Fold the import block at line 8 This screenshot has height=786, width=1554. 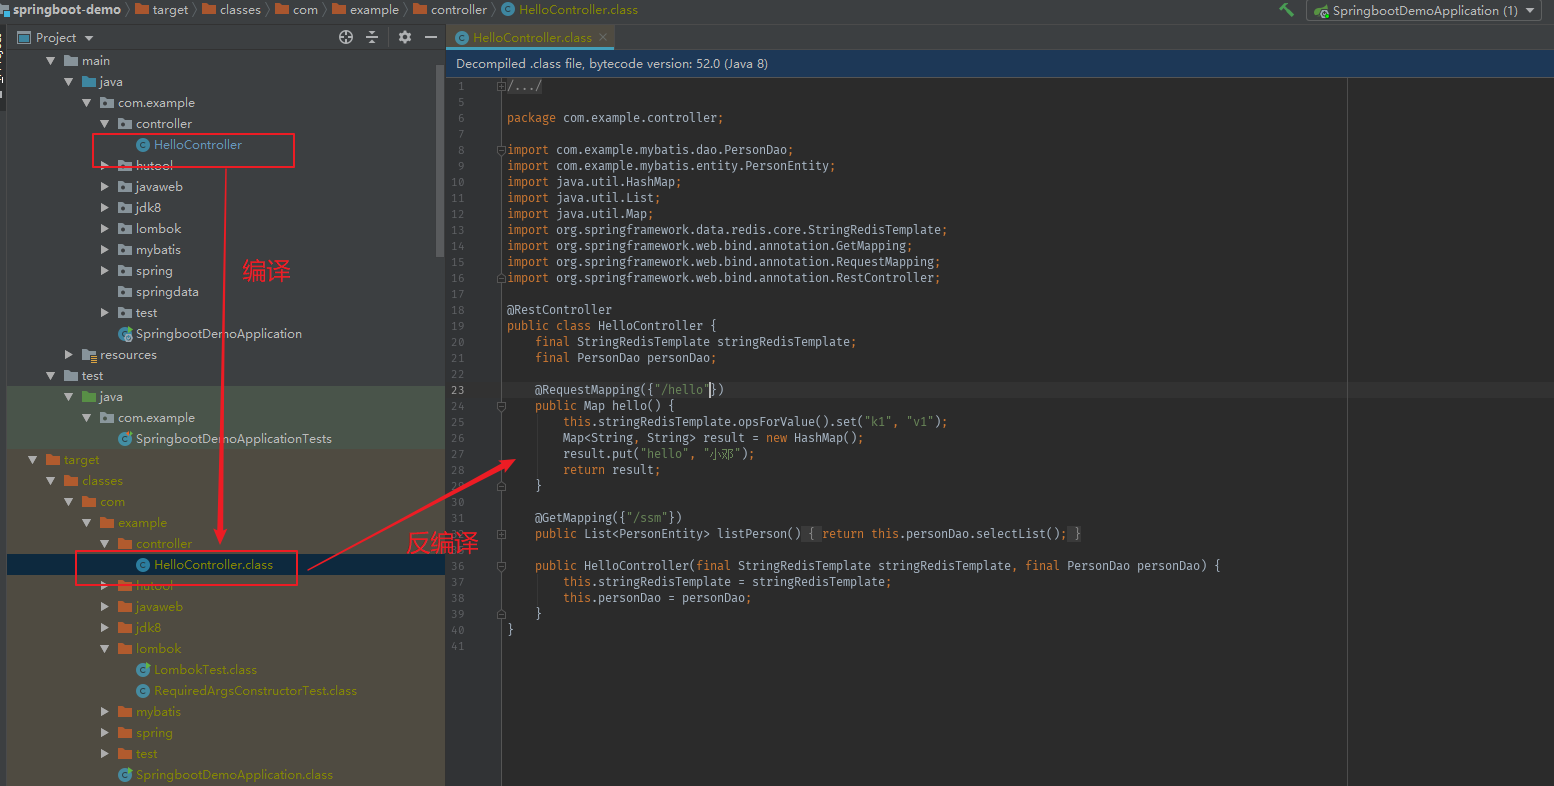tap(501, 150)
